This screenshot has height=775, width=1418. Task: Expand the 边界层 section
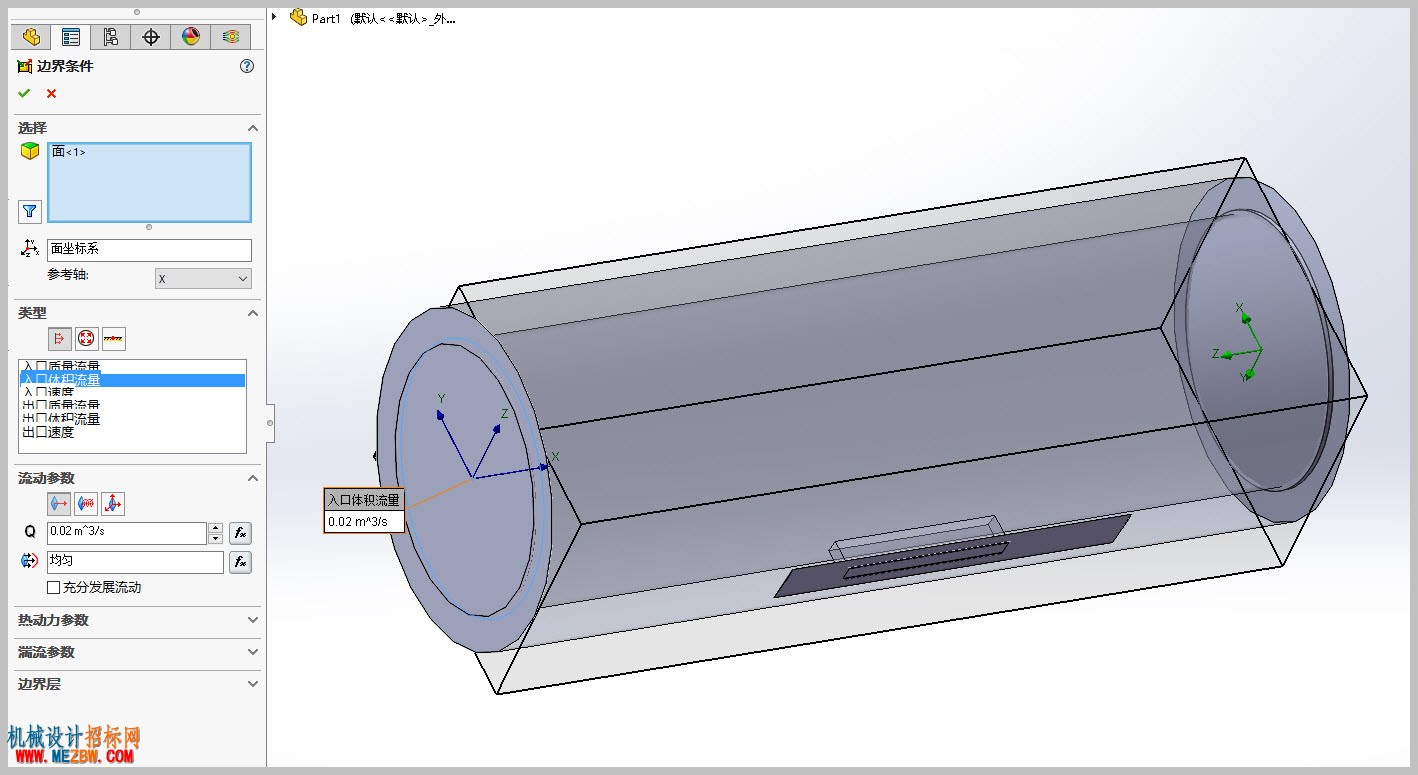(138, 684)
